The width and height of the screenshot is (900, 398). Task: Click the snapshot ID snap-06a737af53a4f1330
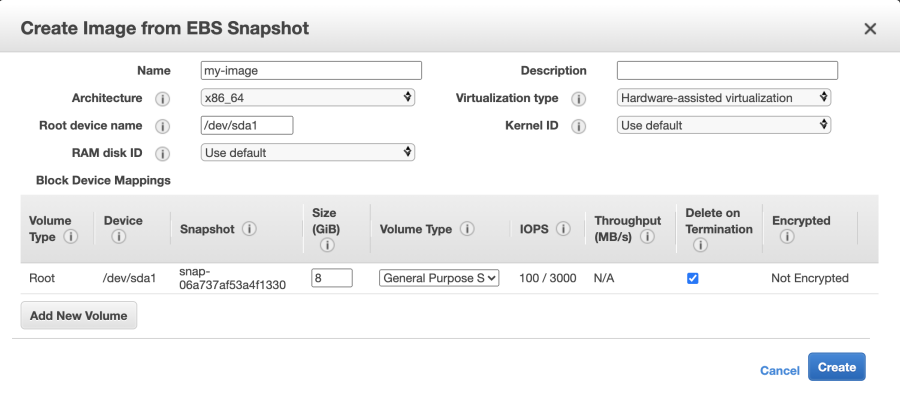[232, 278]
